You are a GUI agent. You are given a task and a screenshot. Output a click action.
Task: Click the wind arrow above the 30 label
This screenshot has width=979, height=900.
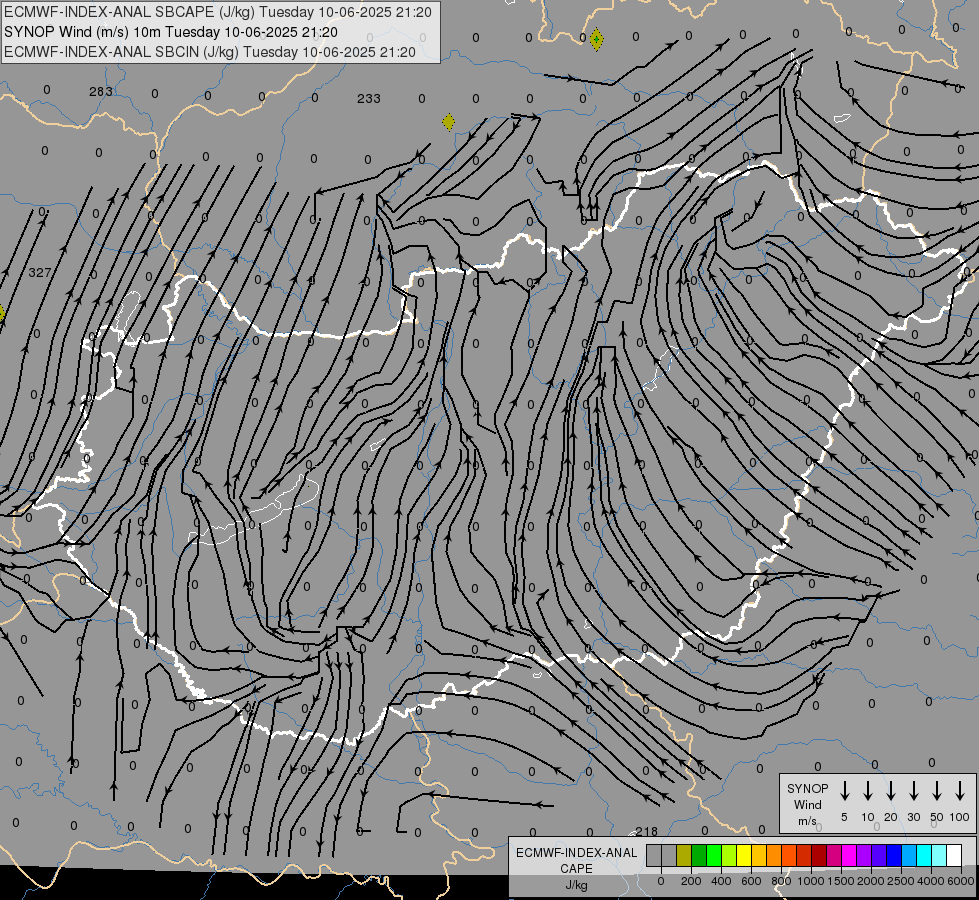tap(913, 791)
